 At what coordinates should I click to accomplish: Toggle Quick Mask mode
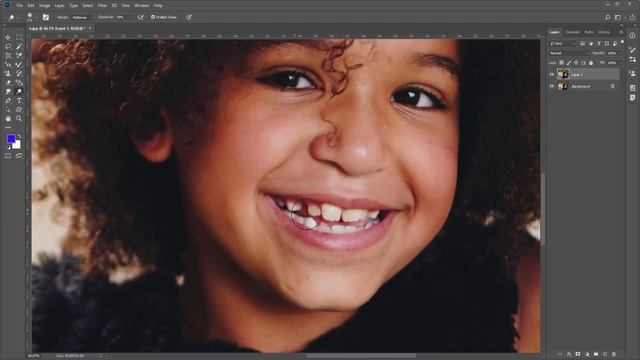(x=8, y=156)
